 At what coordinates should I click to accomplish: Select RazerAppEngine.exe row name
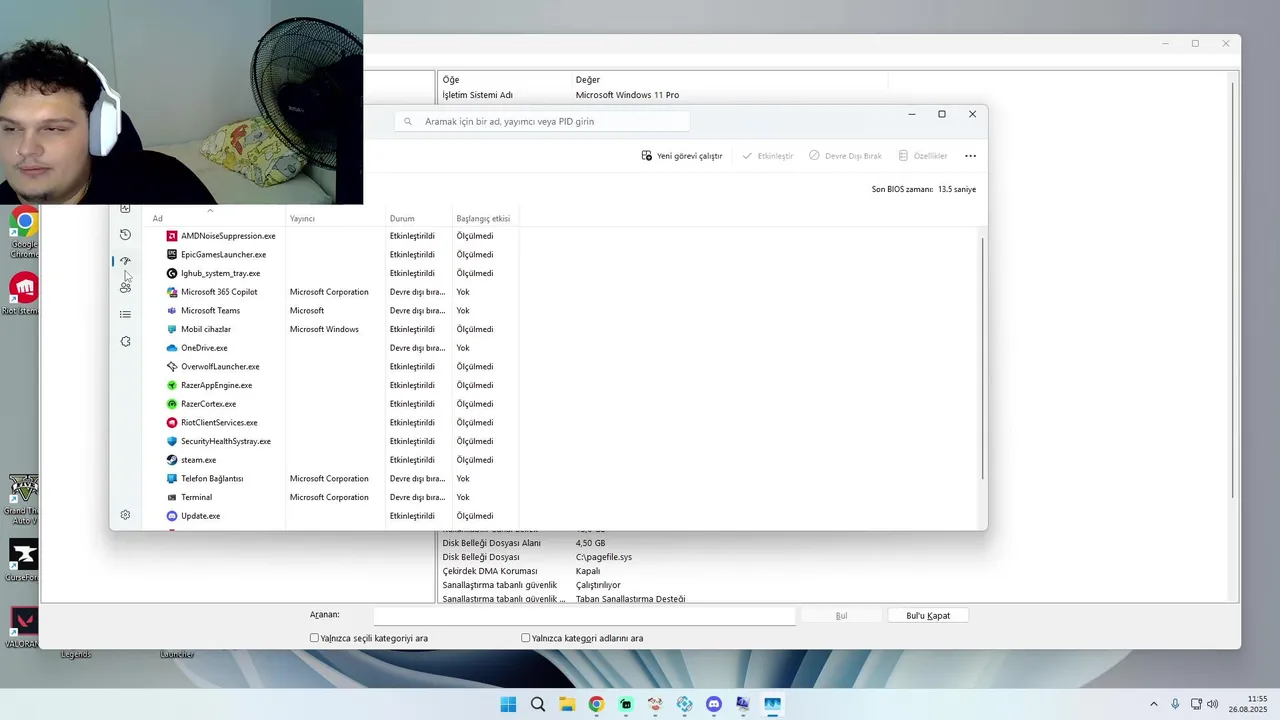coord(216,385)
